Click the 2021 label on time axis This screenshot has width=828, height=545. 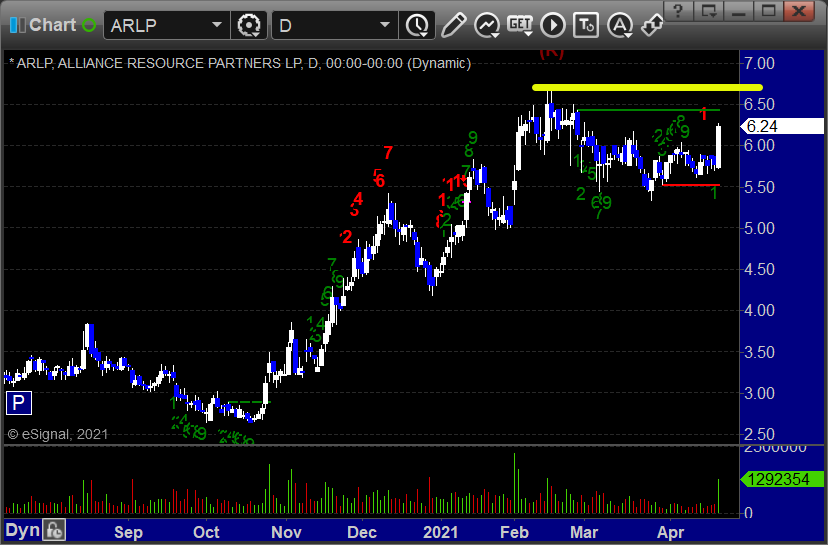(441, 532)
